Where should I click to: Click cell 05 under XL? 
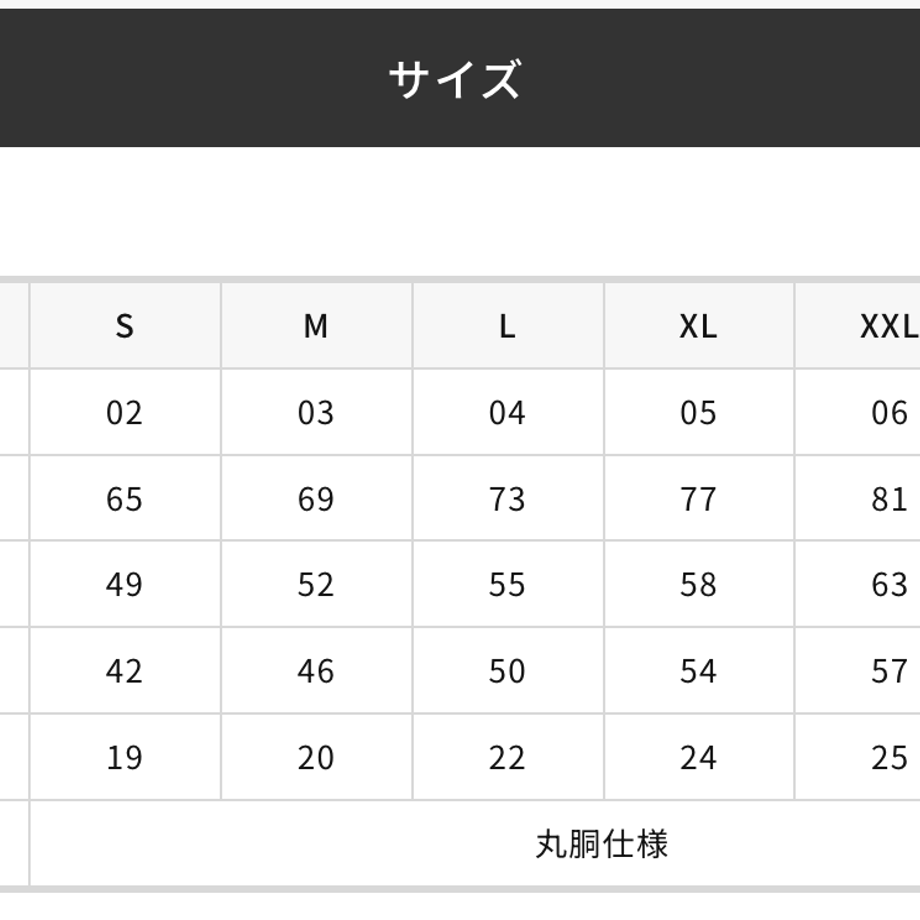(699, 412)
